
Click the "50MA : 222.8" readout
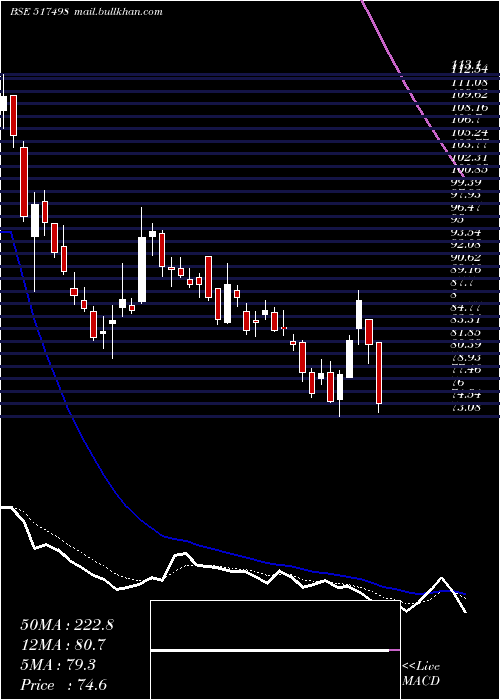click(67, 625)
